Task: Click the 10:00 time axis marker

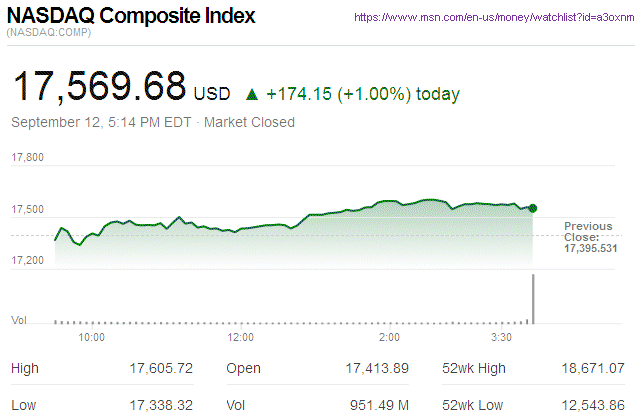Action: click(x=92, y=338)
